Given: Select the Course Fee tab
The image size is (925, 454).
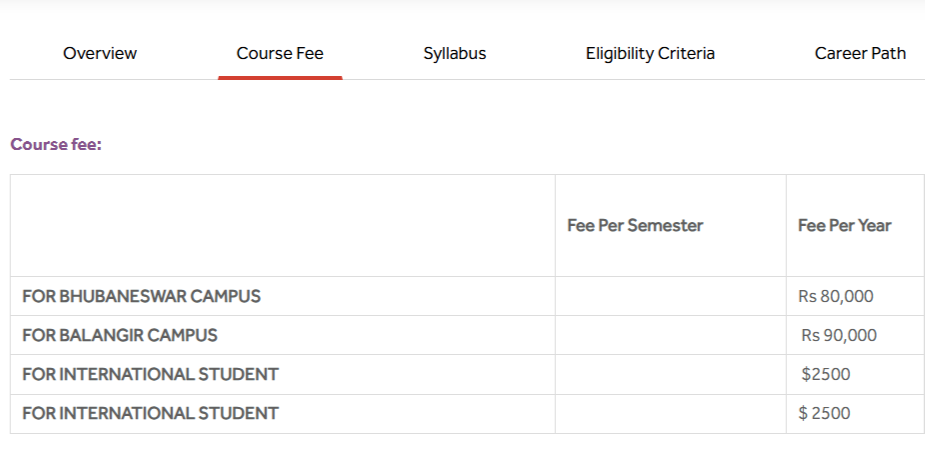Looking at the screenshot, I should coord(280,54).
